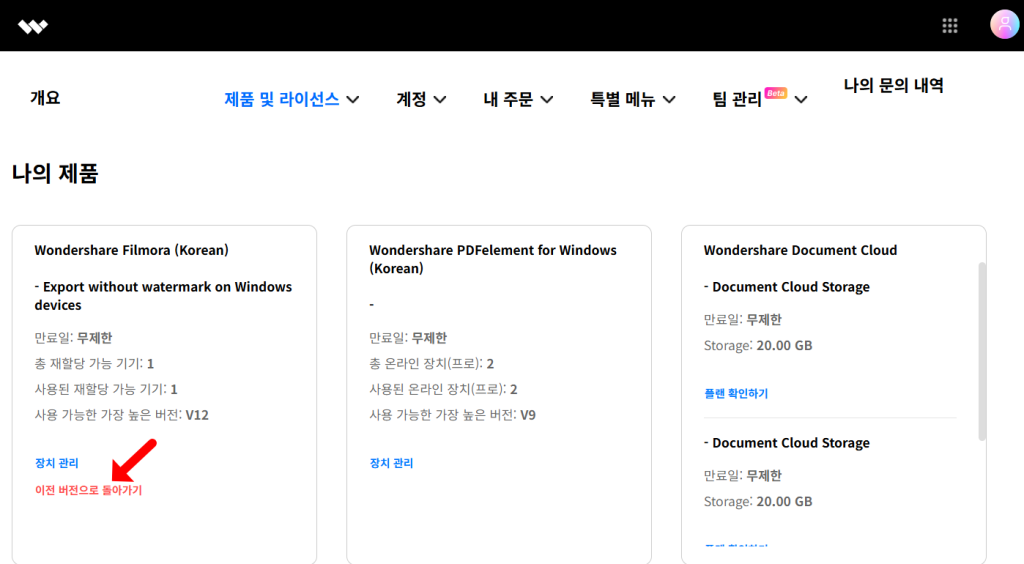Click the Beta badge on 팀 관리
This screenshot has height=564, width=1024.
776,93
